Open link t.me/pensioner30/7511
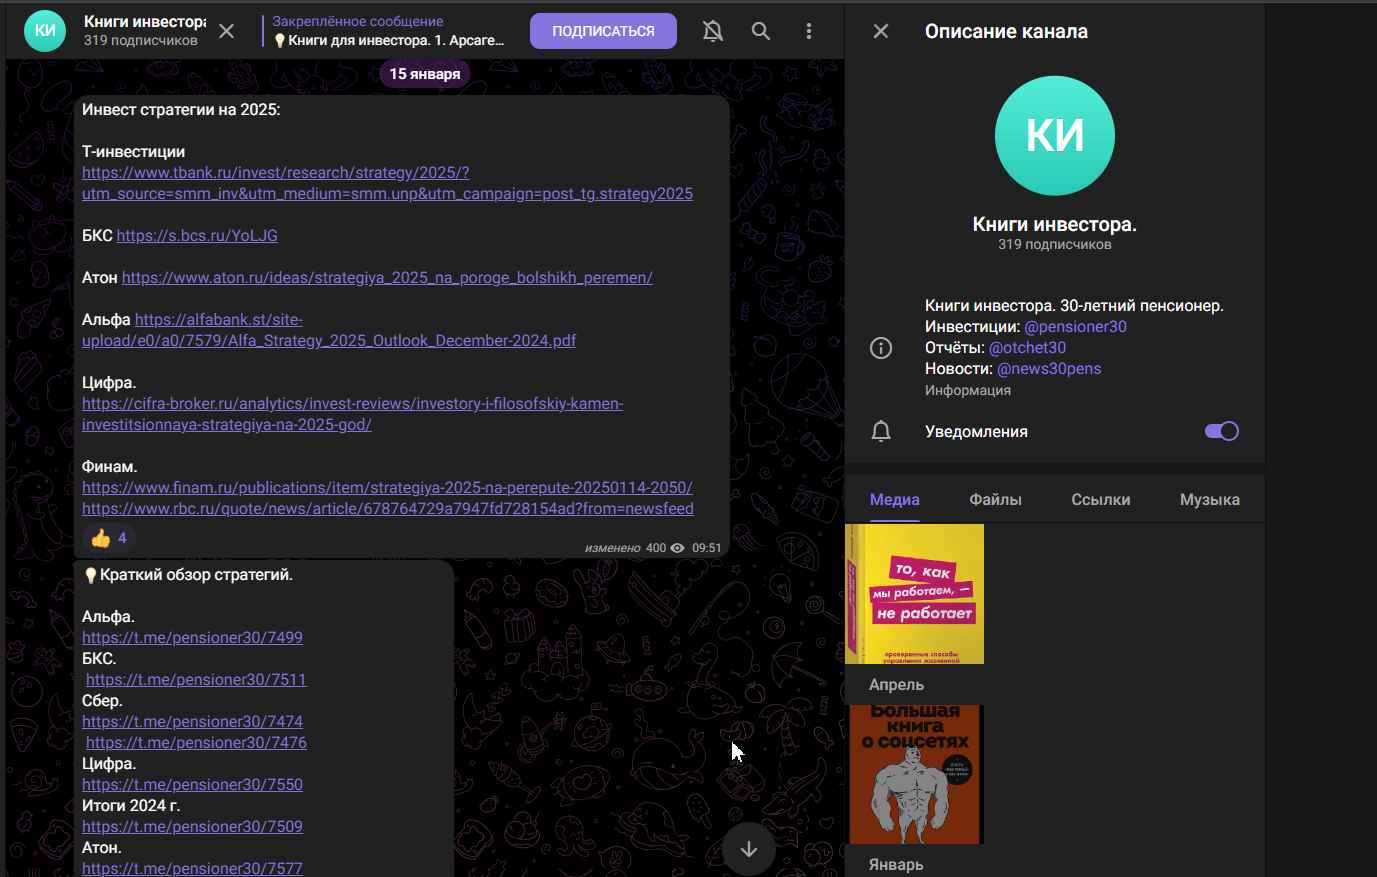 196,680
